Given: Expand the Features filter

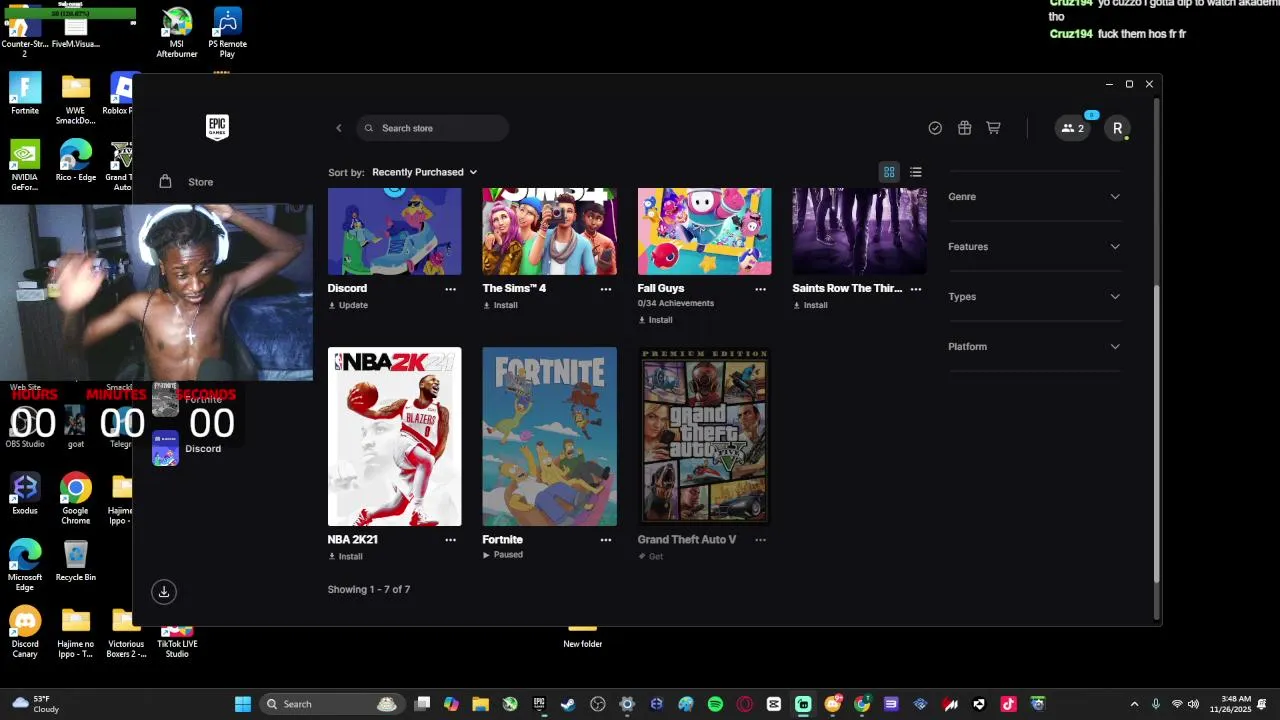Looking at the screenshot, I should coord(1034,246).
